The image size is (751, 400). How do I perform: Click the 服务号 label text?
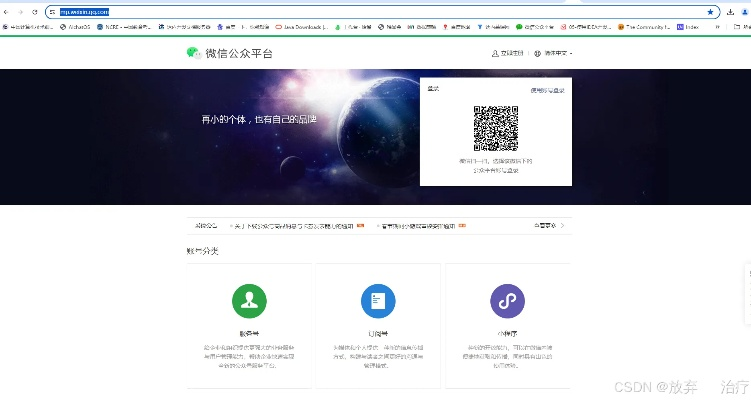pos(249,333)
